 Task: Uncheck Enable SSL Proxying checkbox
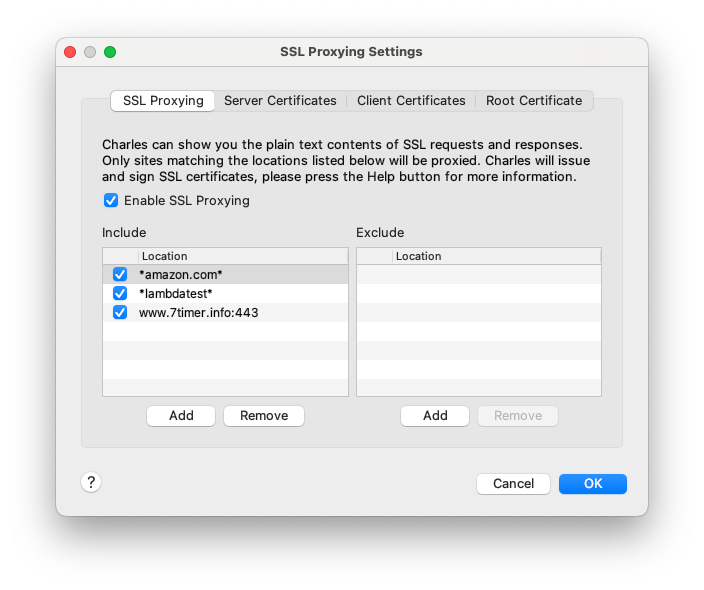[x=111, y=201]
